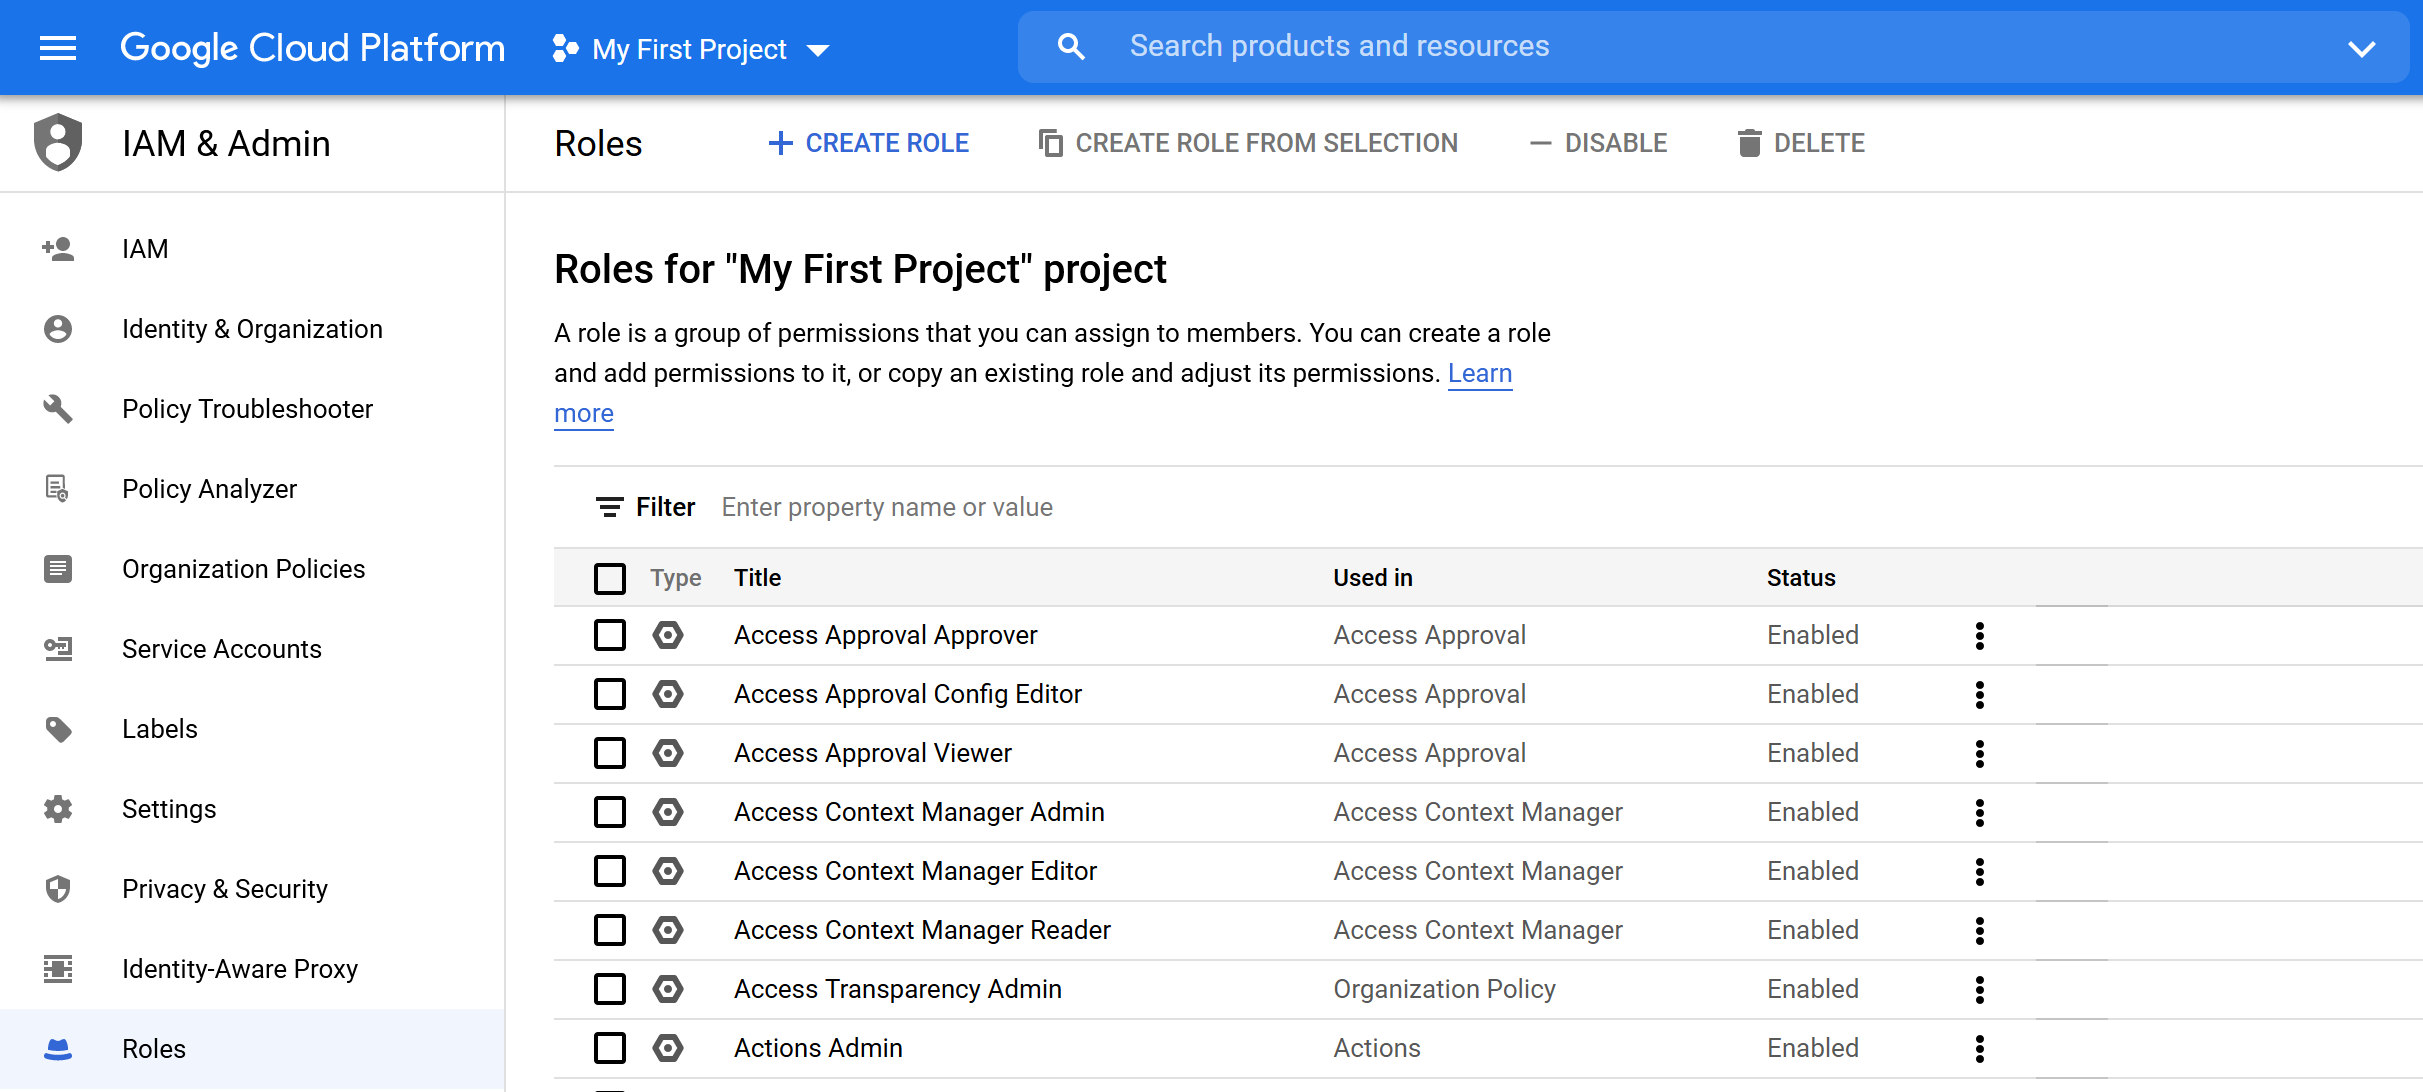Image resolution: width=2423 pixels, height=1092 pixels.
Task: Click role type icon for Access Context Manager Reader
Action: pyautogui.click(x=668, y=930)
